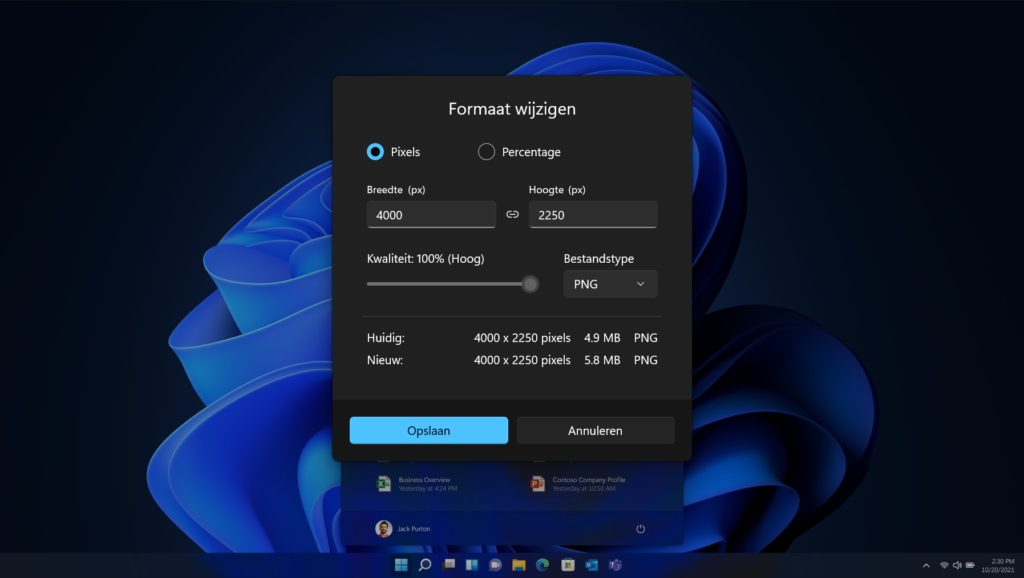Click the Wi-Fi tray icon
Screen dimensions: 1024x578
(944, 566)
